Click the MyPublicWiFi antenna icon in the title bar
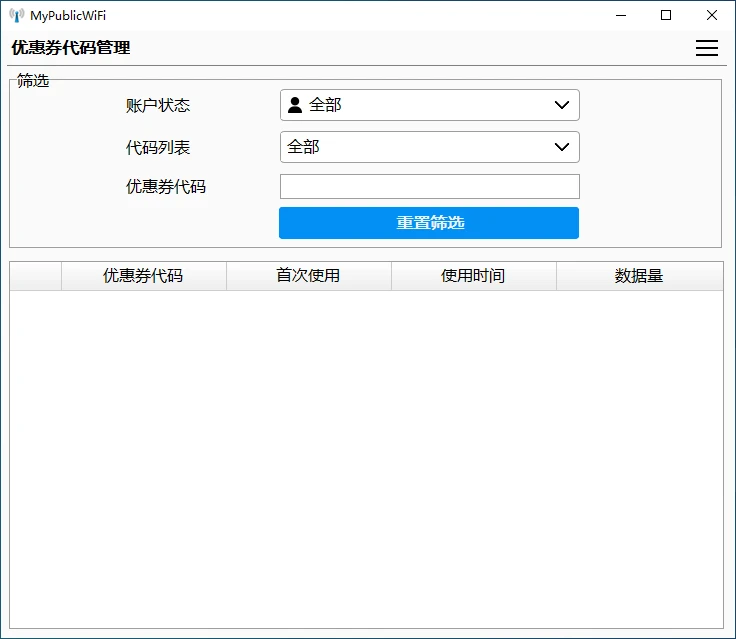This screenshot has height=639, width=736. click(x=17, y=15)
